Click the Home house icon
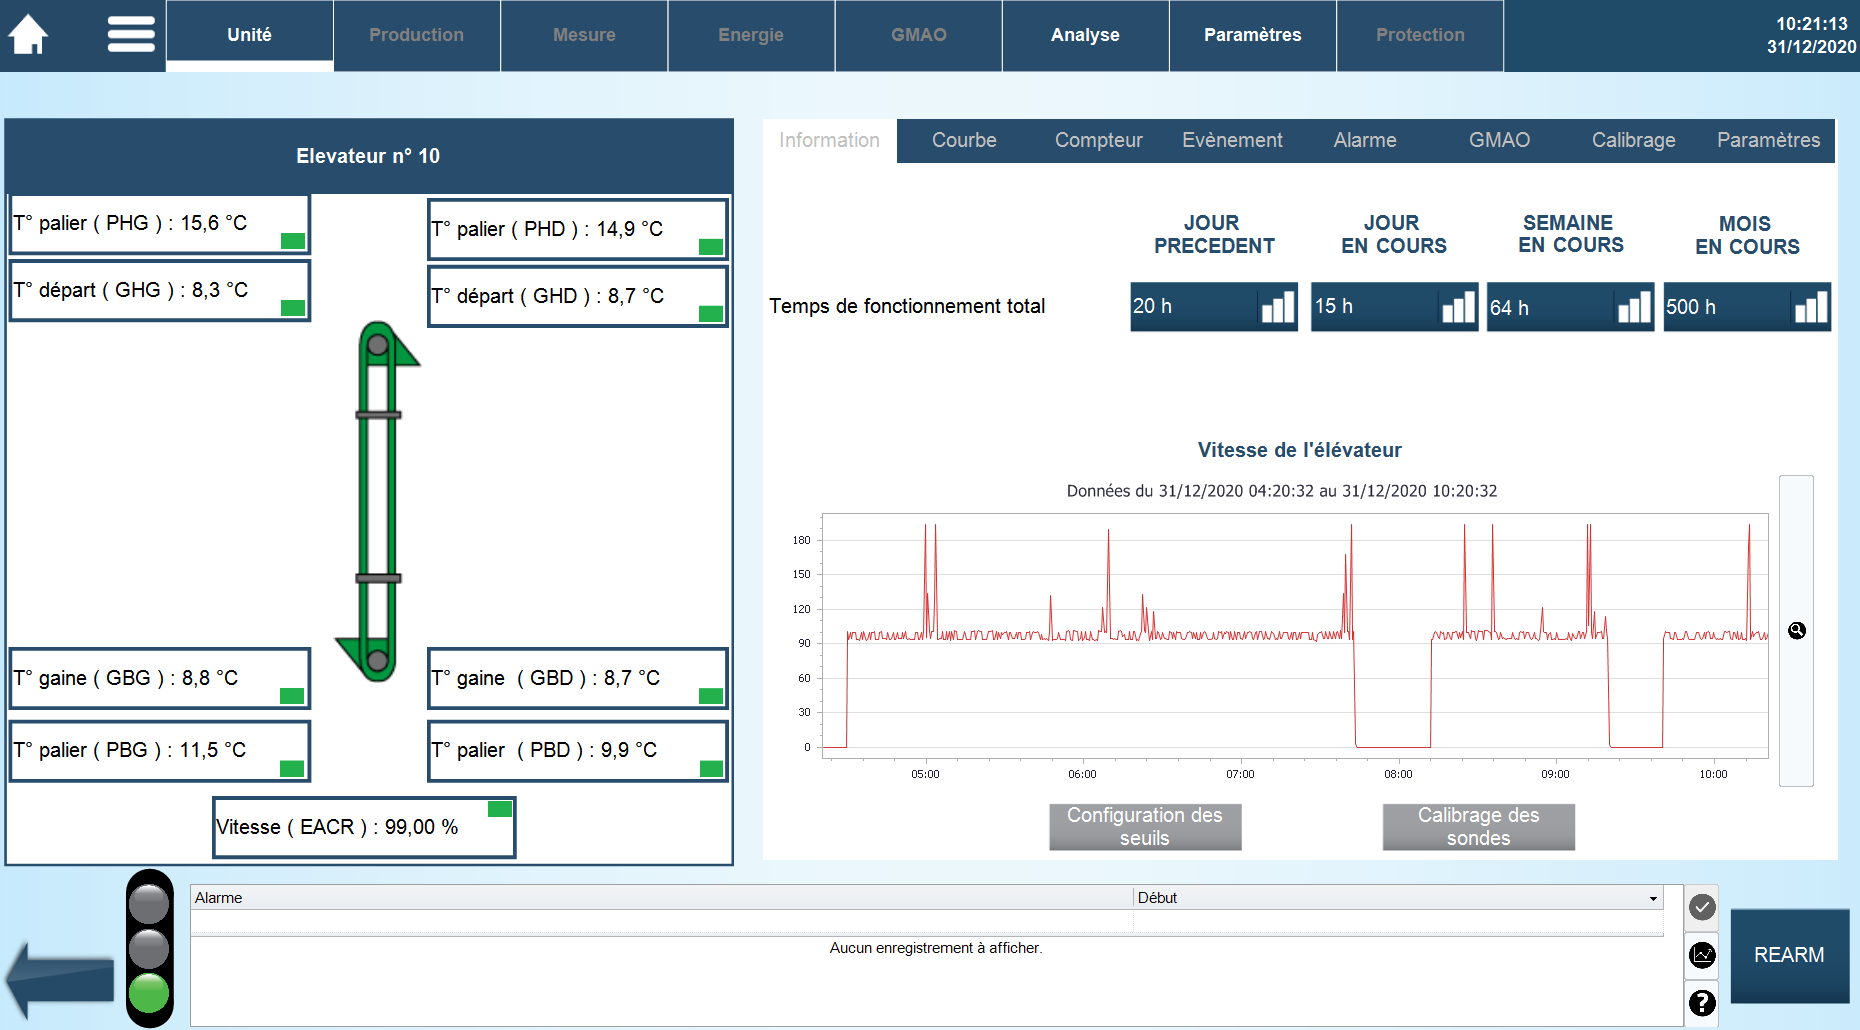The width and height of the screenshot is (1860, 1030). 28,35
